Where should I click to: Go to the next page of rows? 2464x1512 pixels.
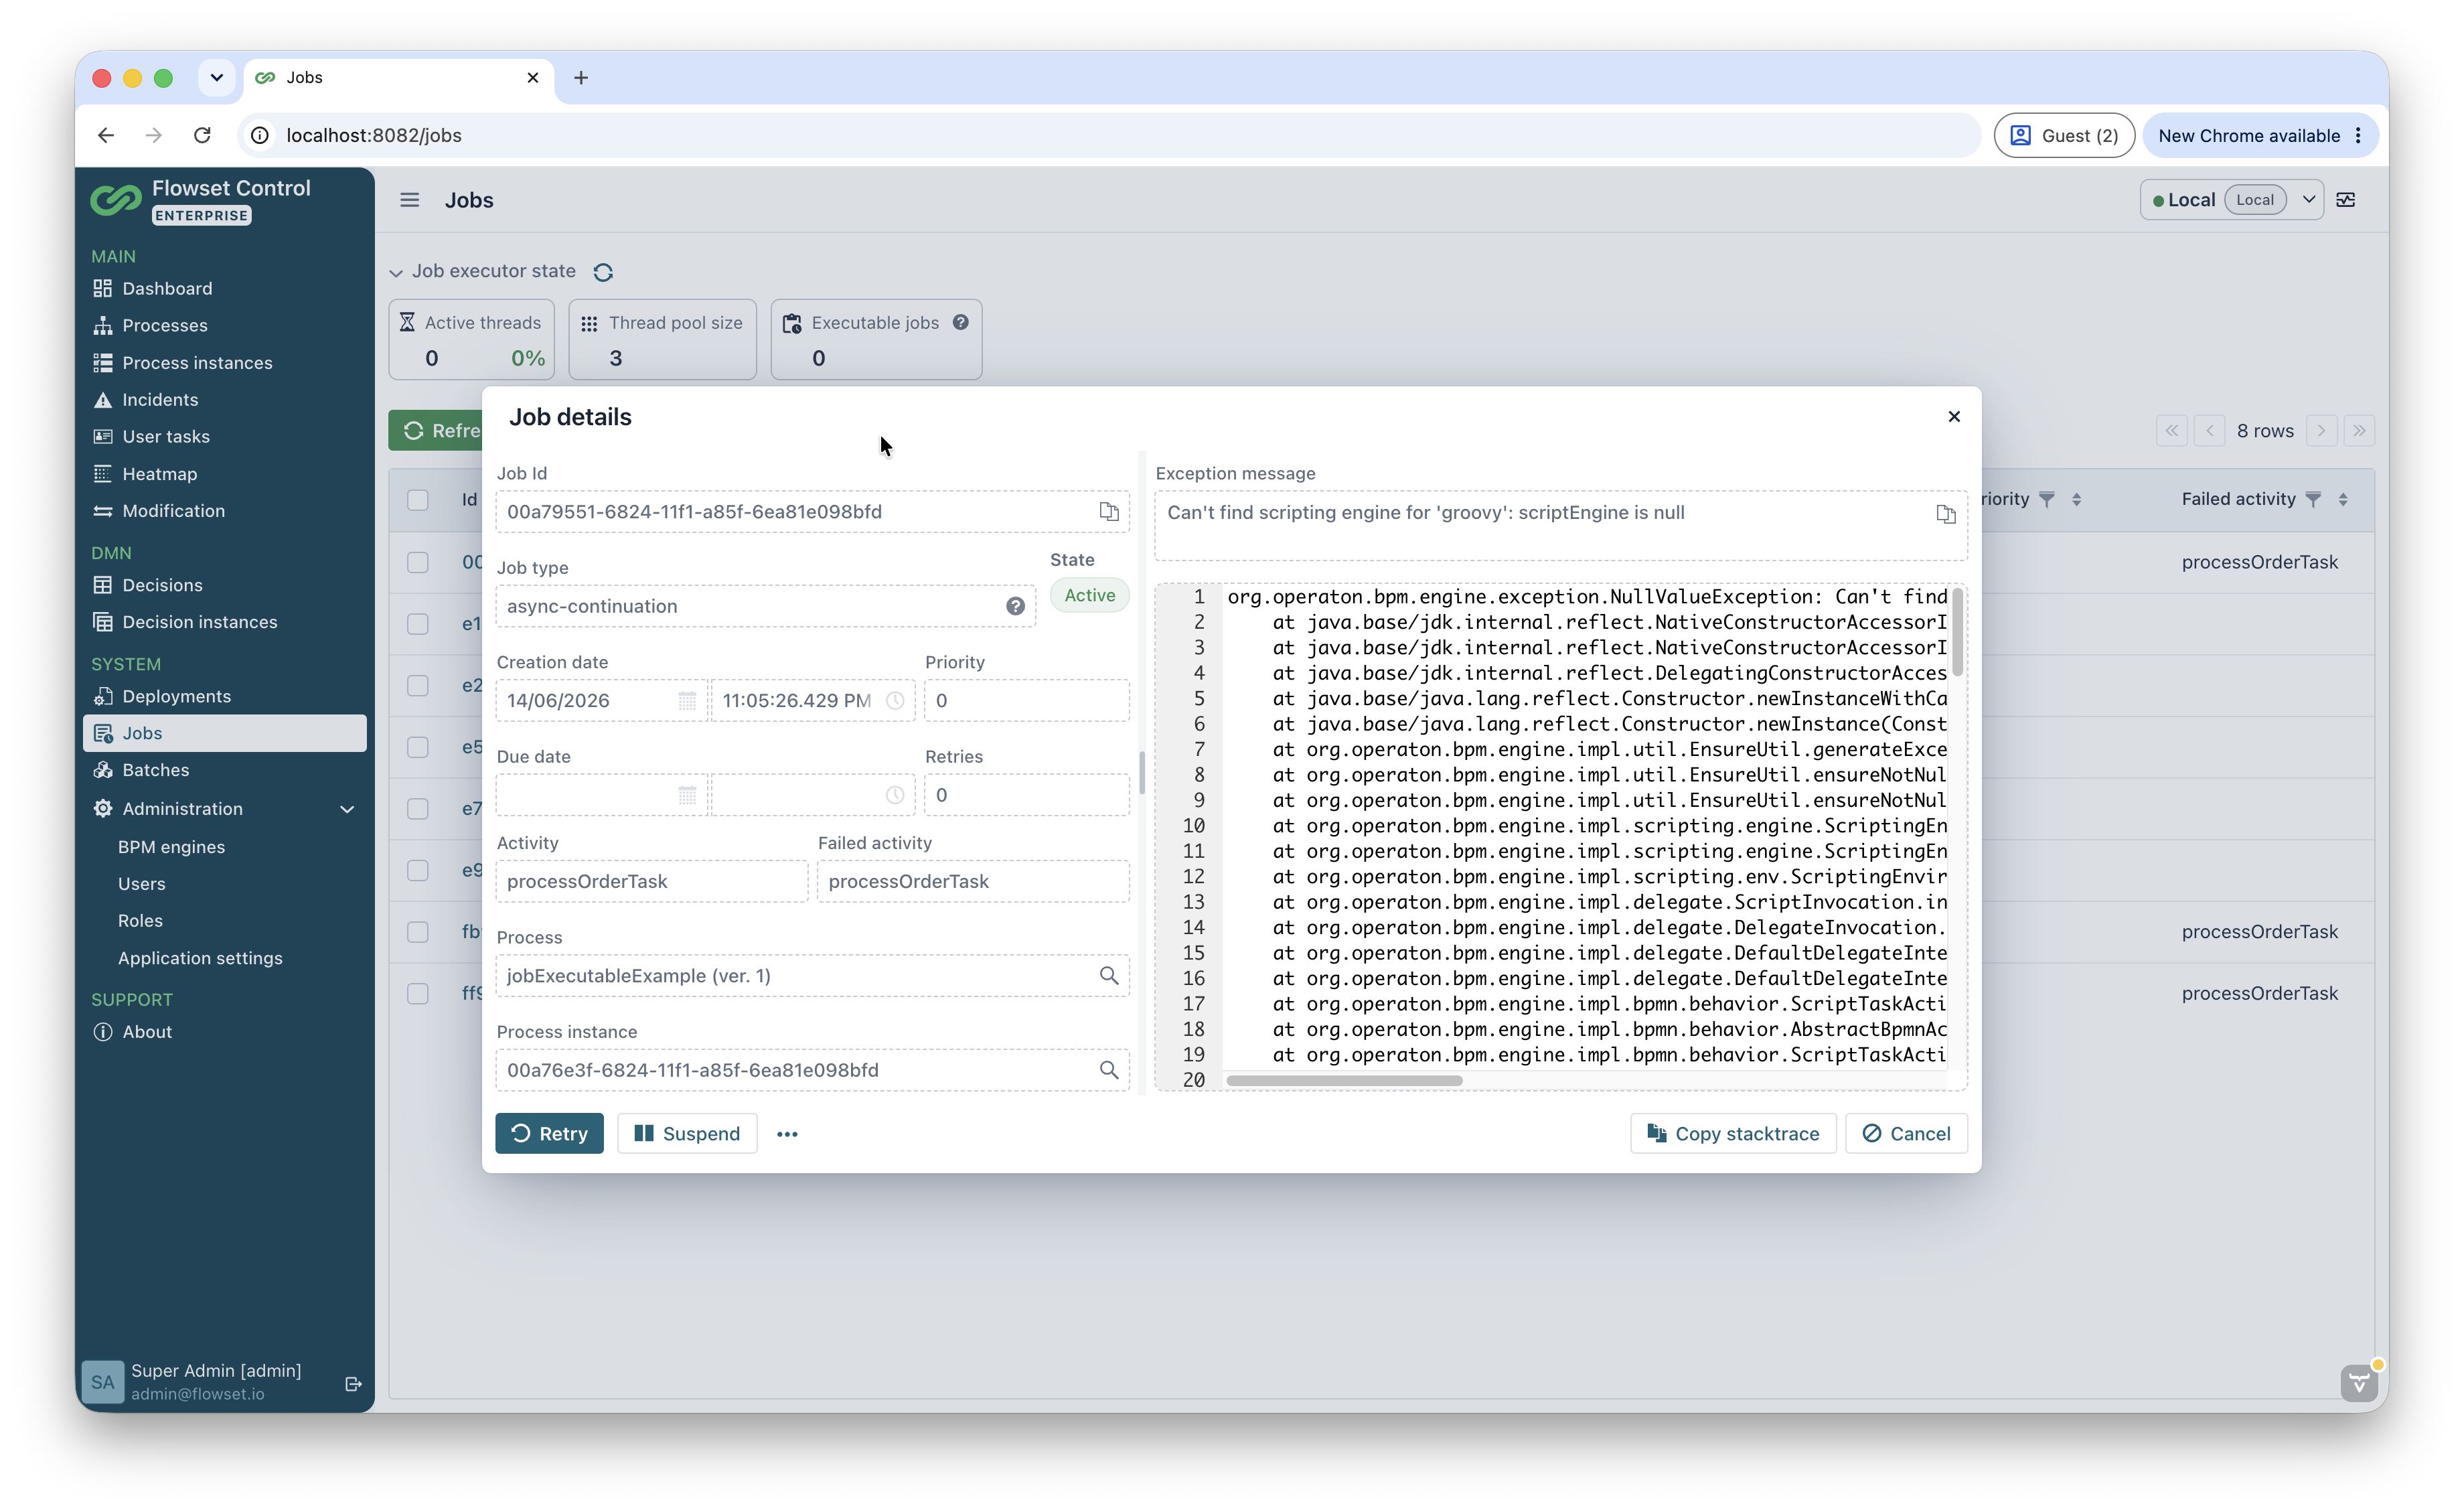pyautogui.click(x=2321, y=431)
